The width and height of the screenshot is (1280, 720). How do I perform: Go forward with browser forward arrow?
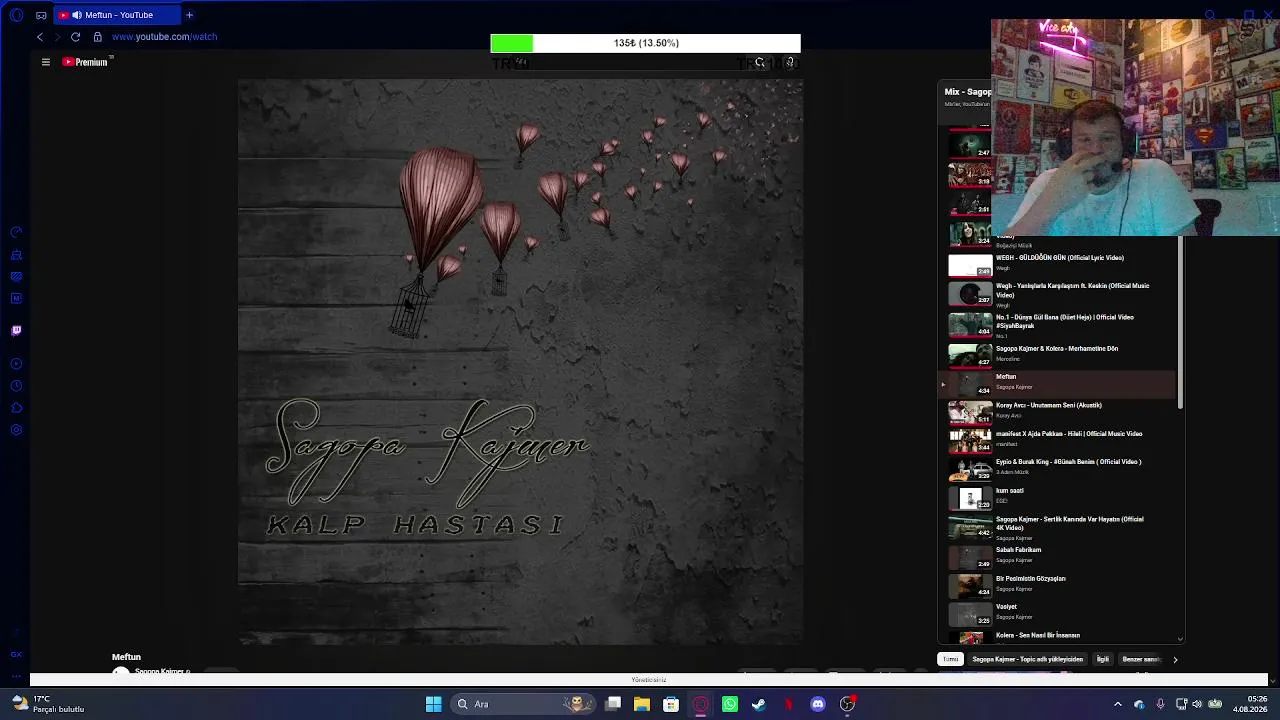[57, 37]
